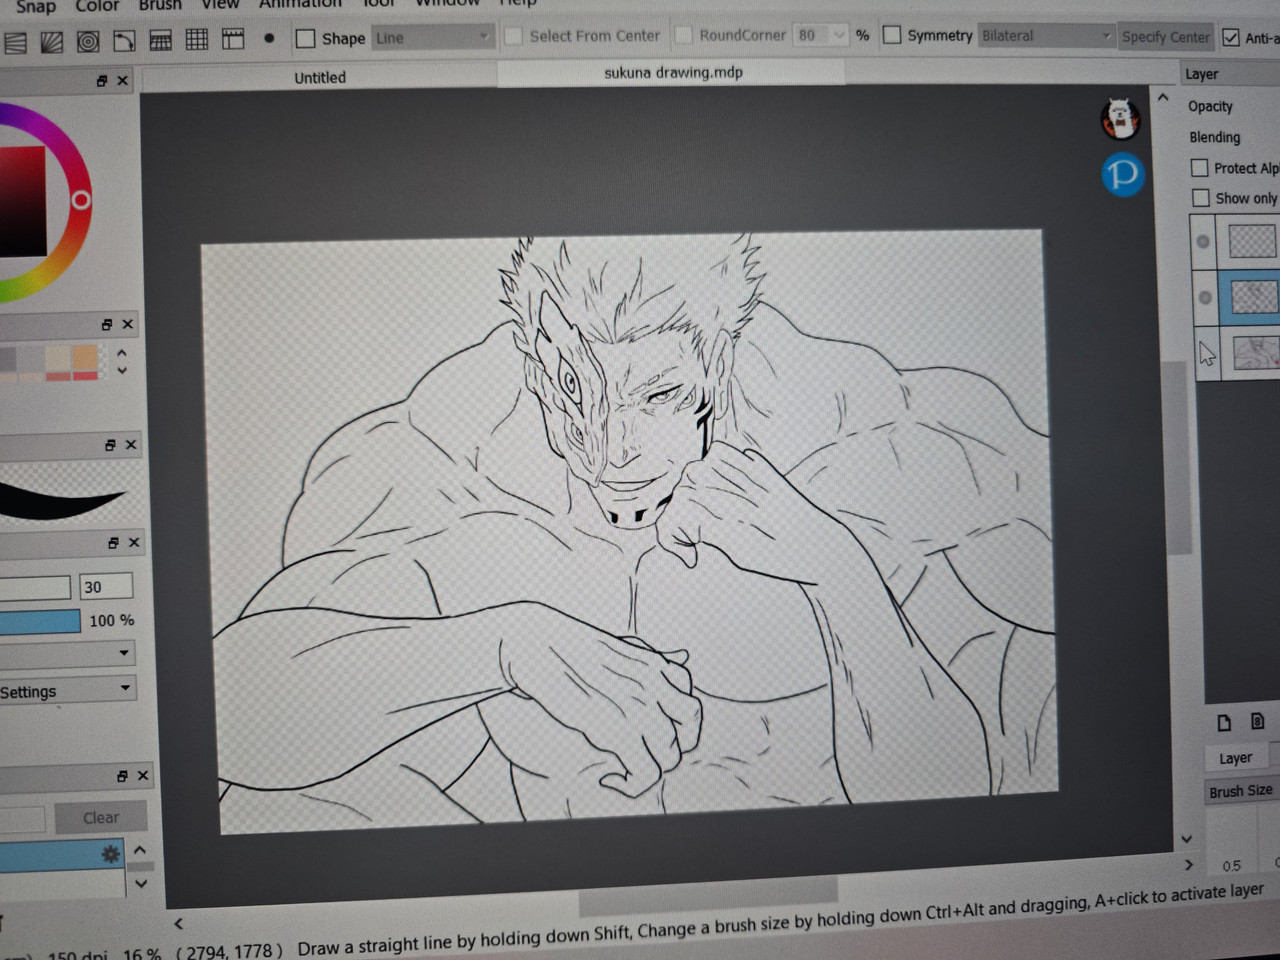Close the brush control panel
Screen dimensions: 1280x960
coord(134,542)
